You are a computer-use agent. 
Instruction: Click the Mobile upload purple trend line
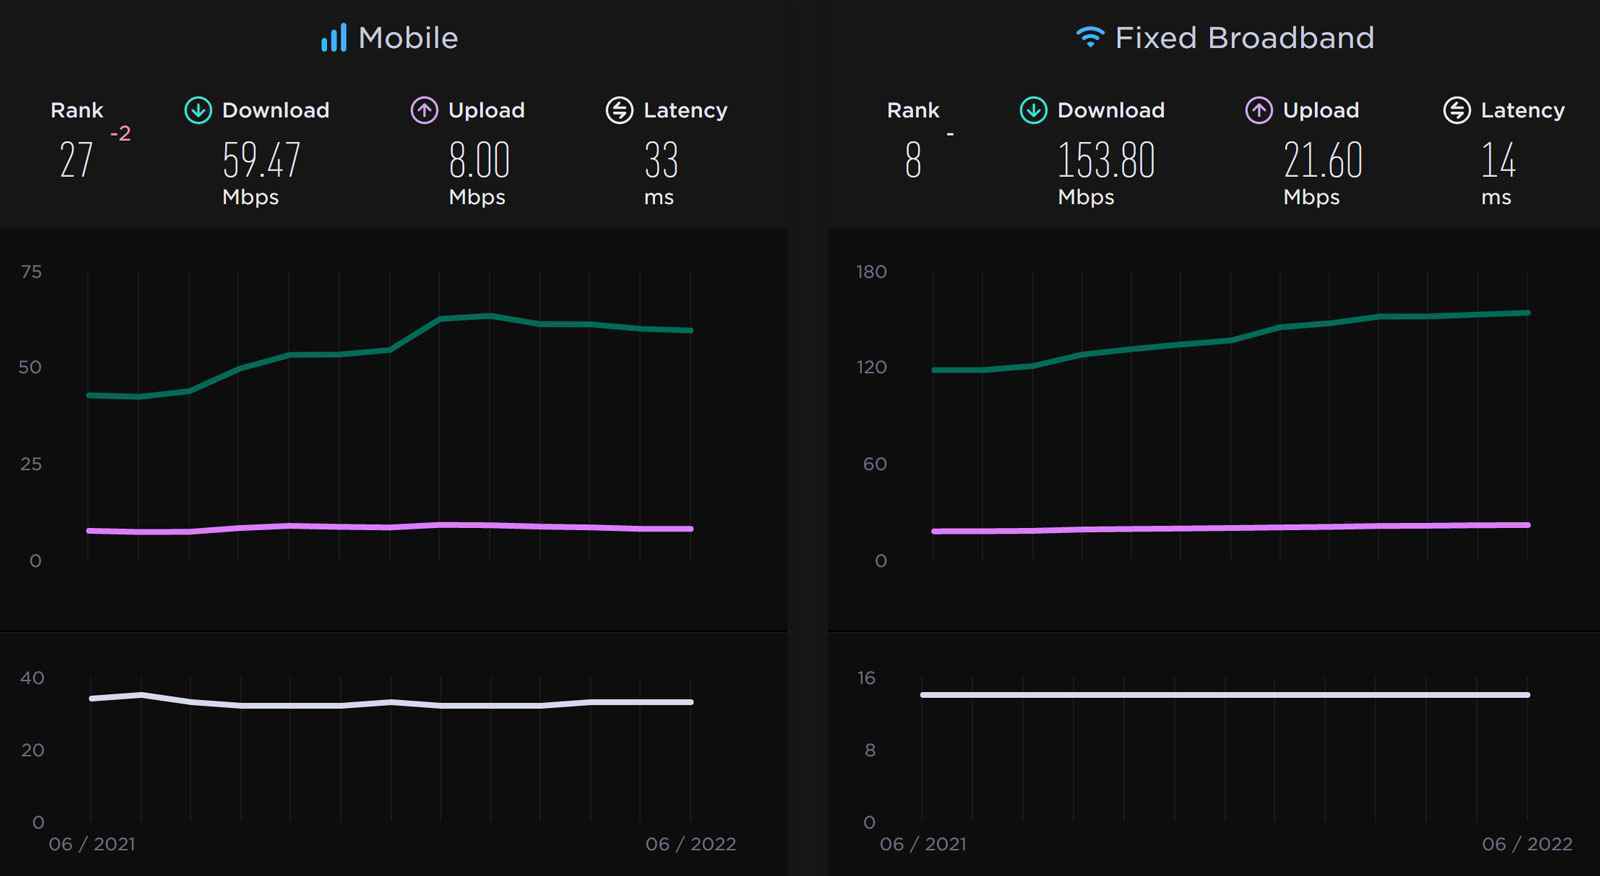(x=390, y=527)
